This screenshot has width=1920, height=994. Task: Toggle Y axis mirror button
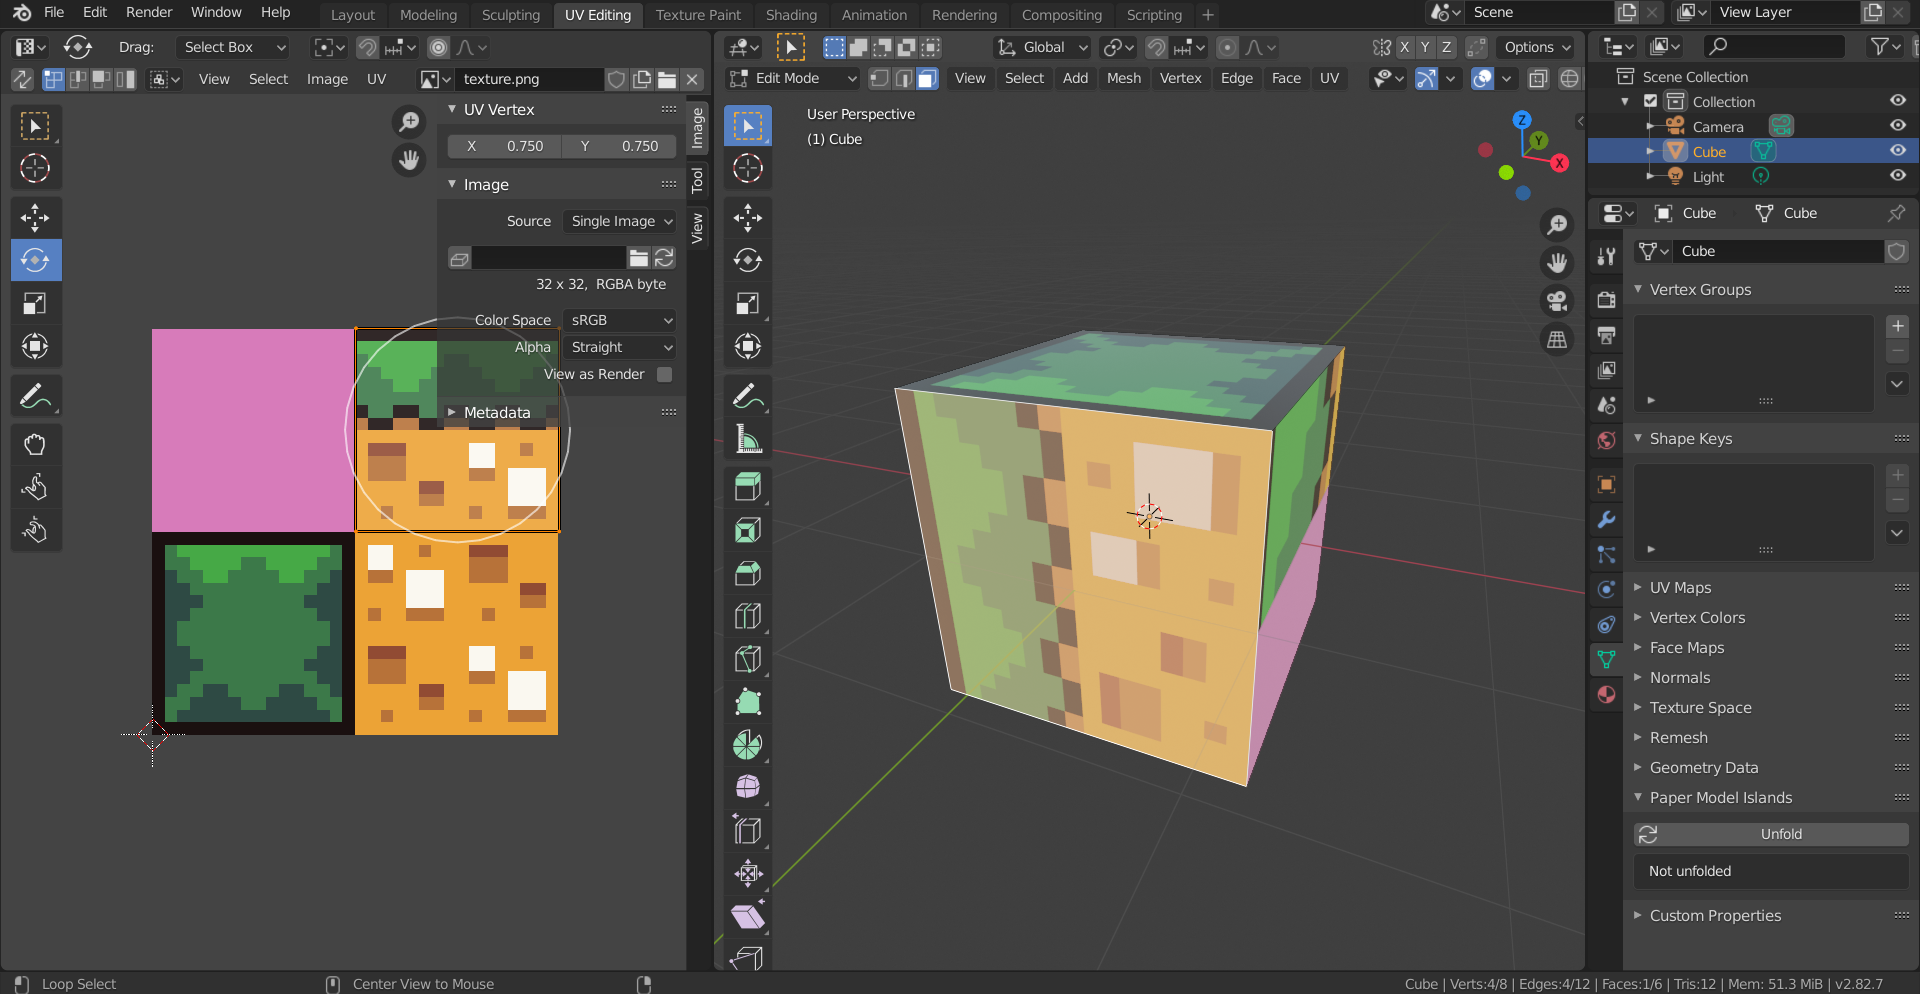click(1425, 47)
